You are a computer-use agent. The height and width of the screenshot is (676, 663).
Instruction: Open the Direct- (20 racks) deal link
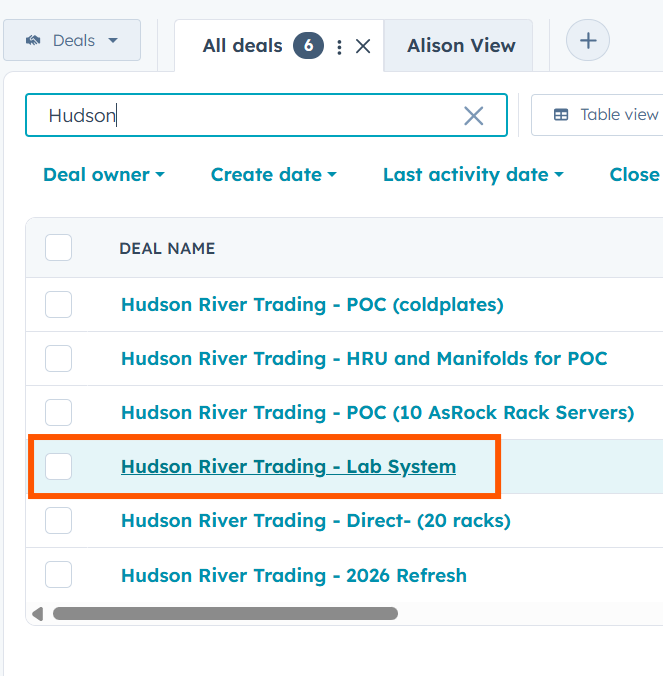tap(315, 521)
